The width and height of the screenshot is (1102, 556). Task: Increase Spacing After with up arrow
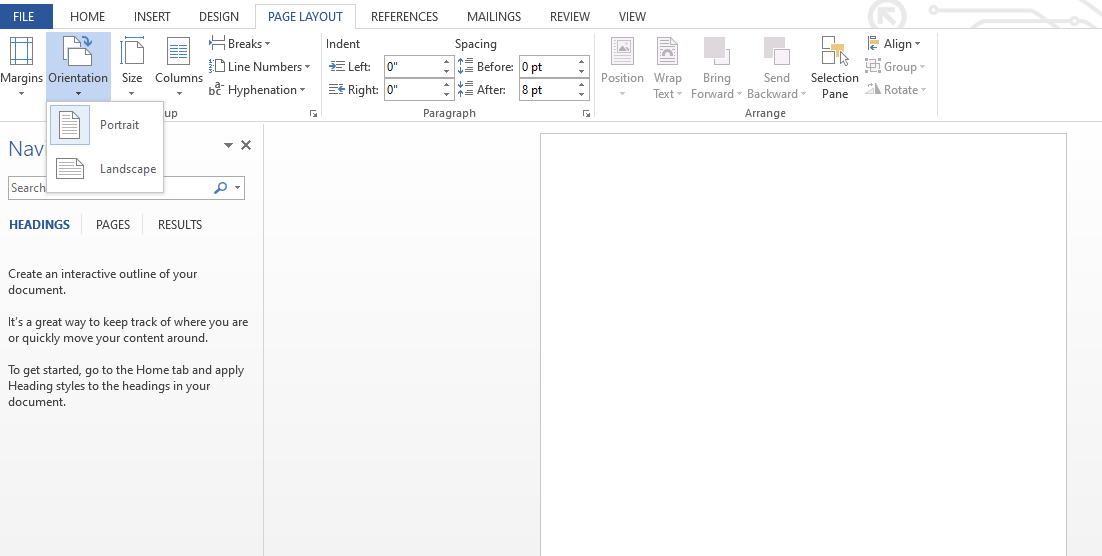click(582, 85)
